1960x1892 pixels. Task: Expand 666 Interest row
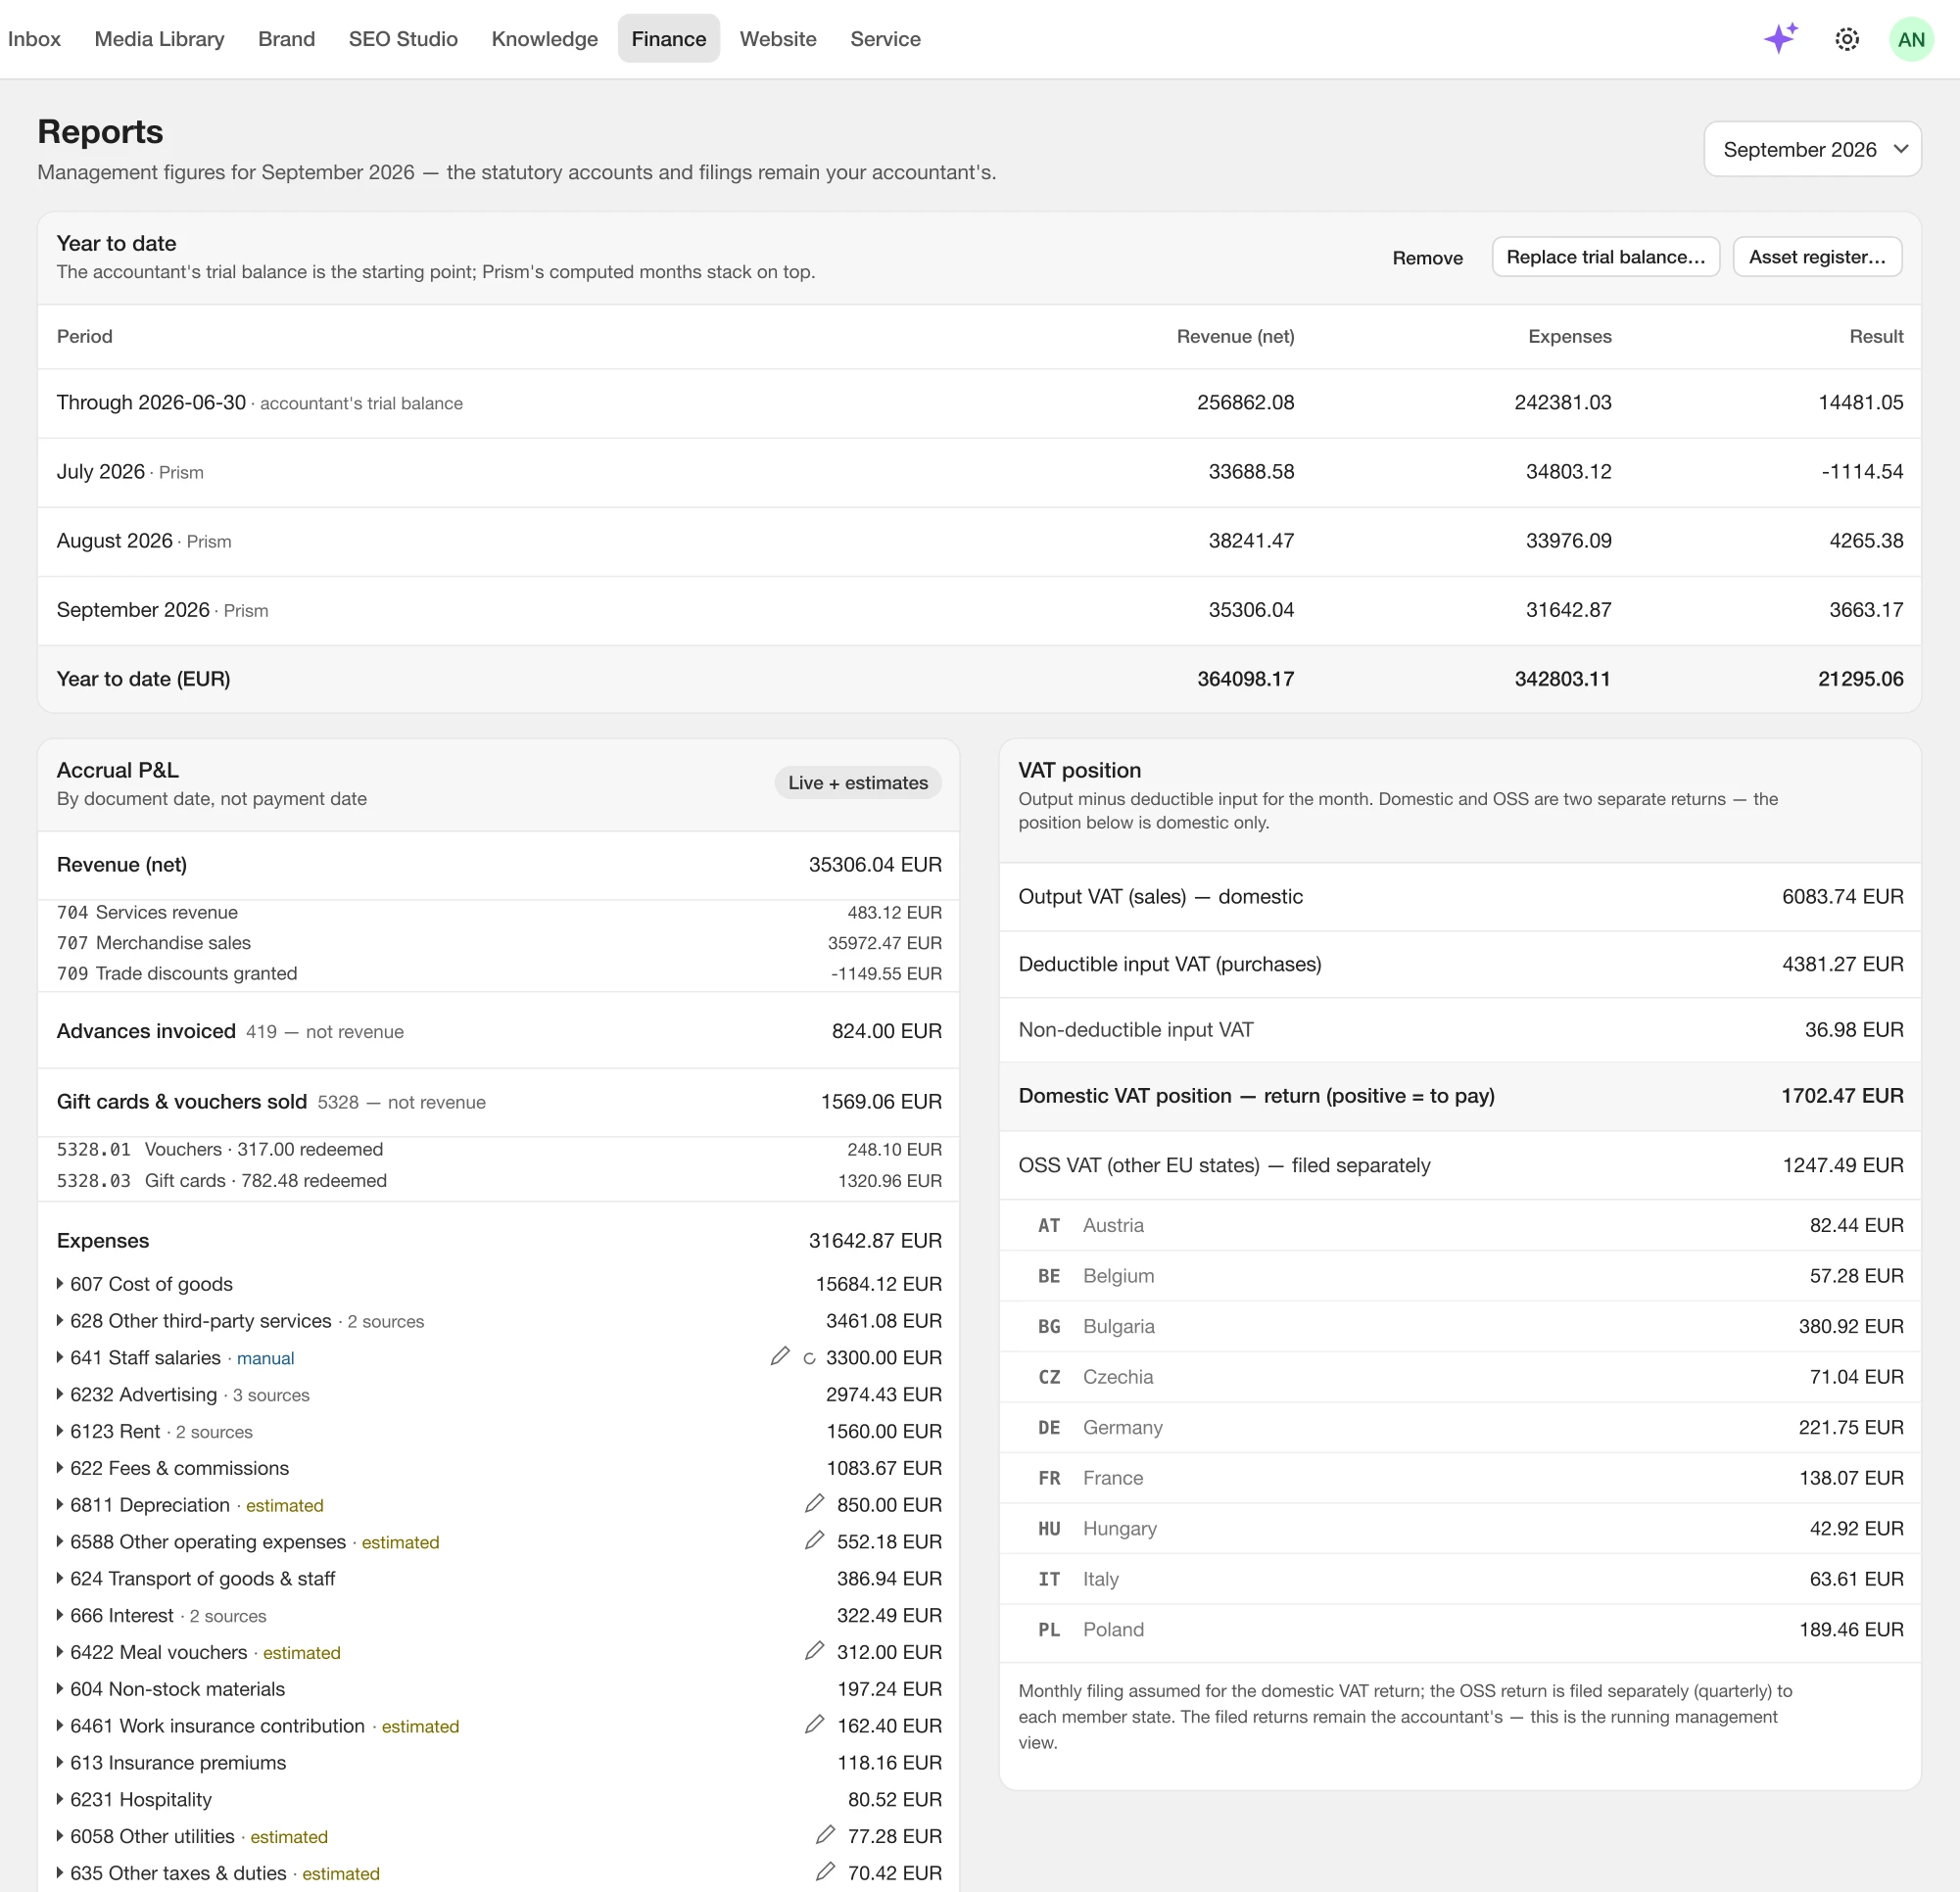(x=499, y=1615)
